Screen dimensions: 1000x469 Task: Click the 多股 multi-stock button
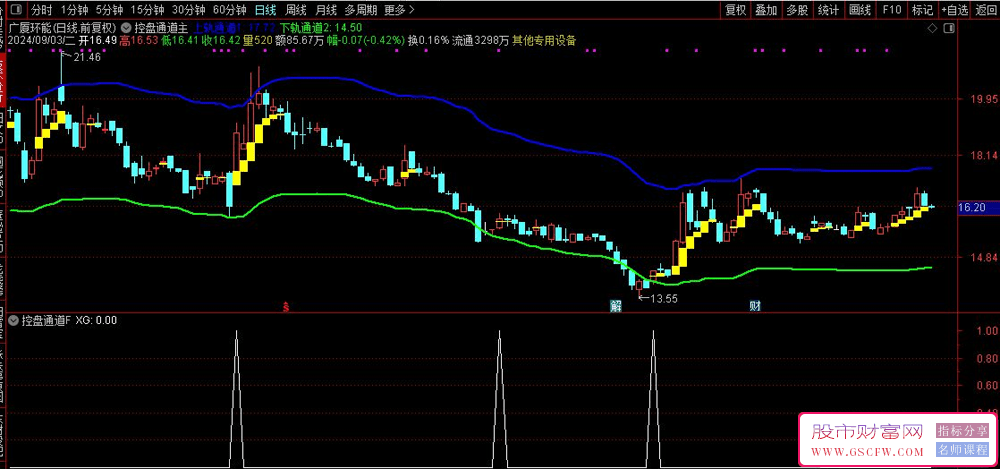click(797, 10)
